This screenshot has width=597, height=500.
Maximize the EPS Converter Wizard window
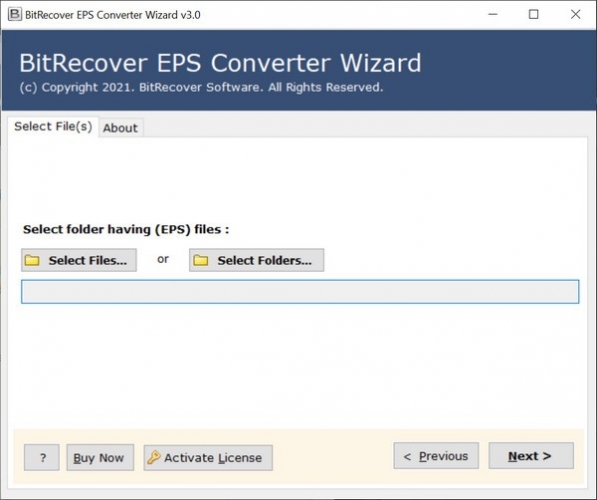point(534,14)
